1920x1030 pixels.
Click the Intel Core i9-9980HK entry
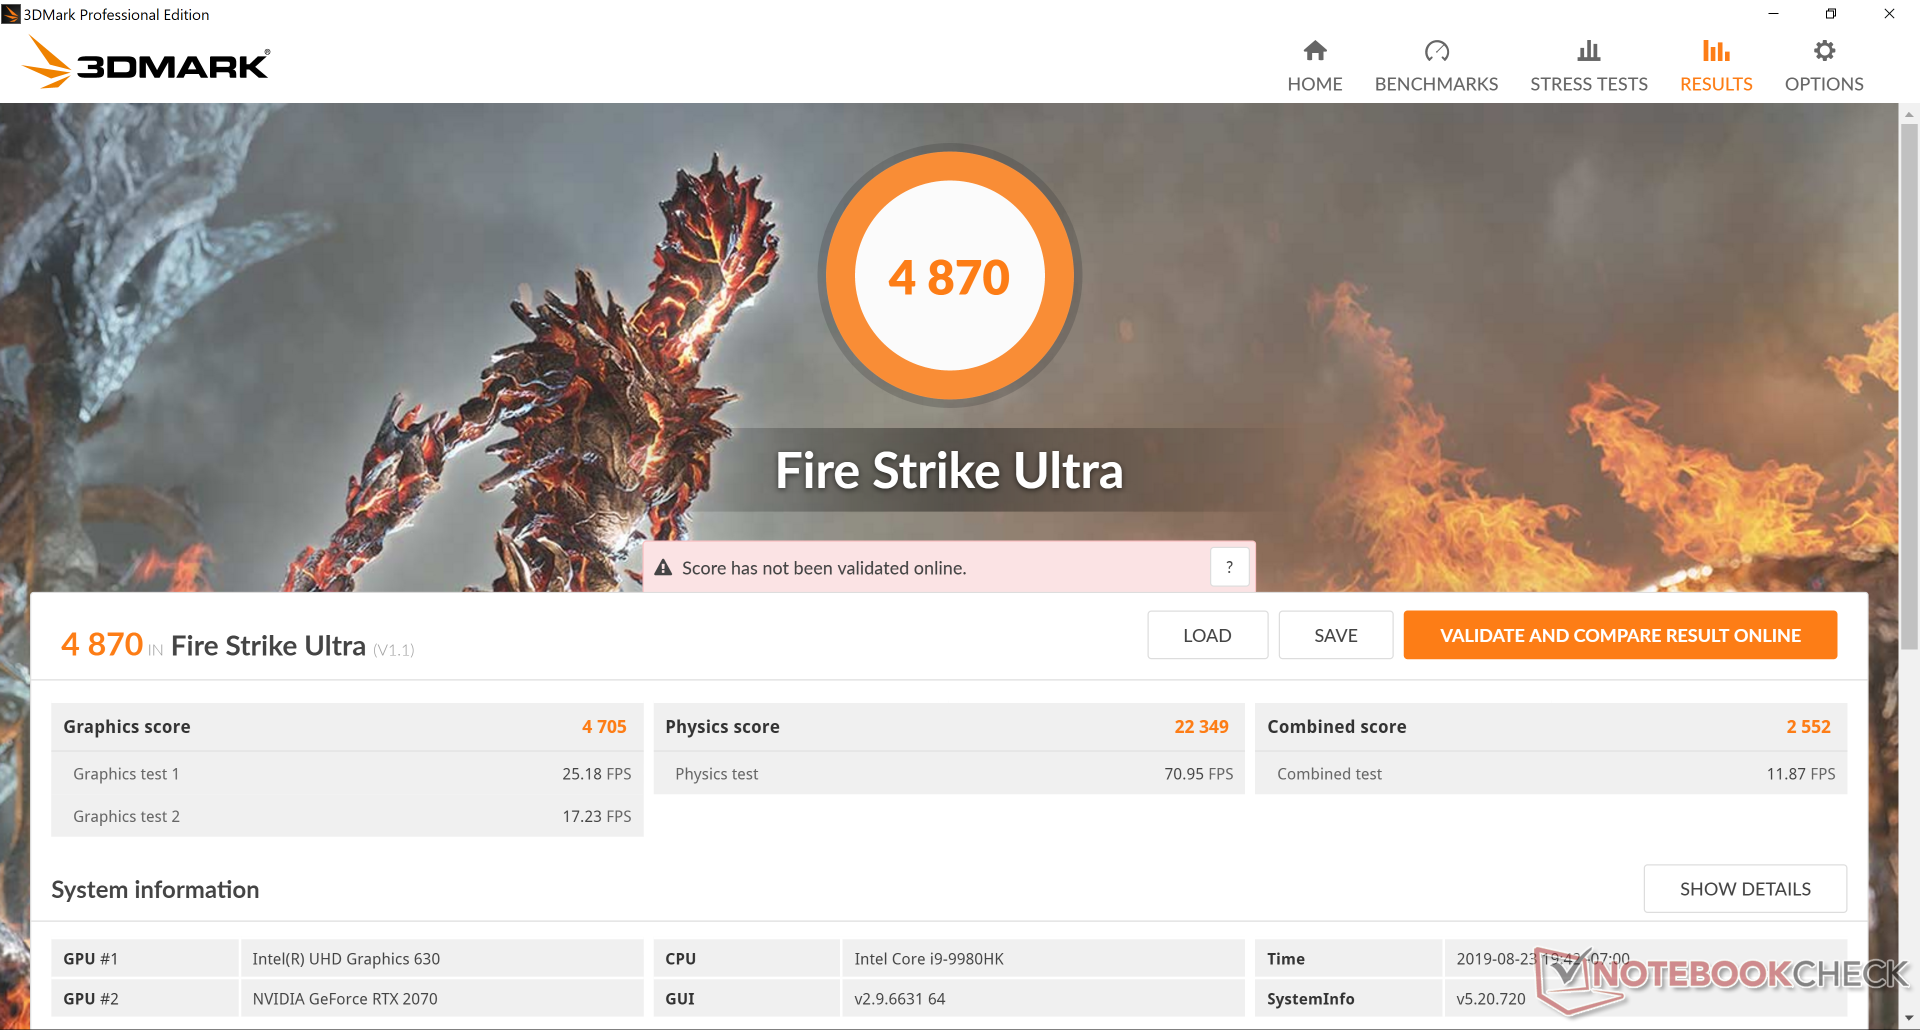tap(929, 959)
